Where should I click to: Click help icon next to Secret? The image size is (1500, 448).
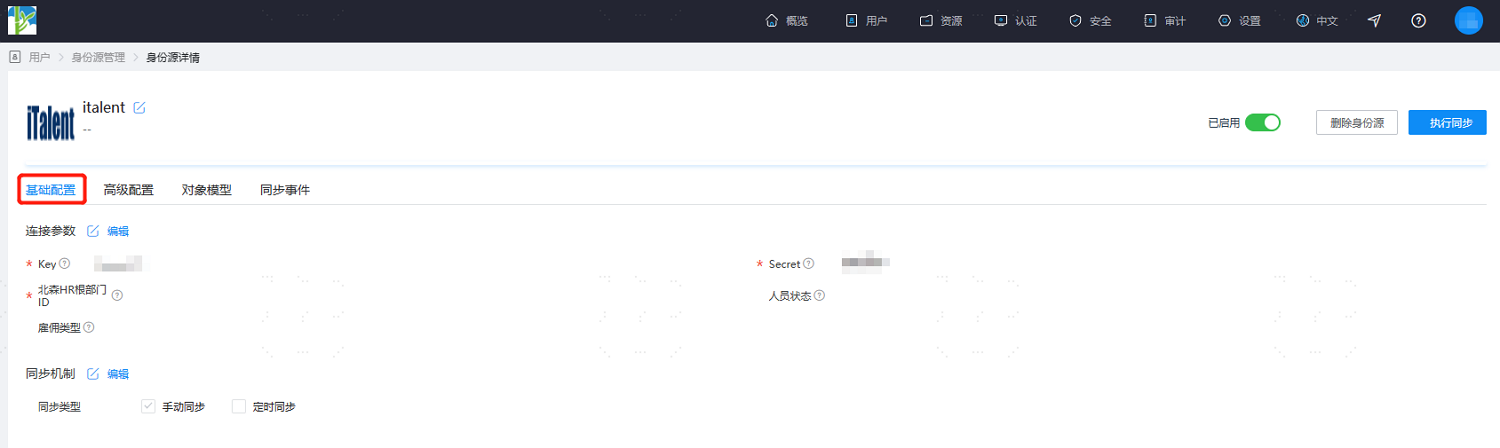[808, 264]
